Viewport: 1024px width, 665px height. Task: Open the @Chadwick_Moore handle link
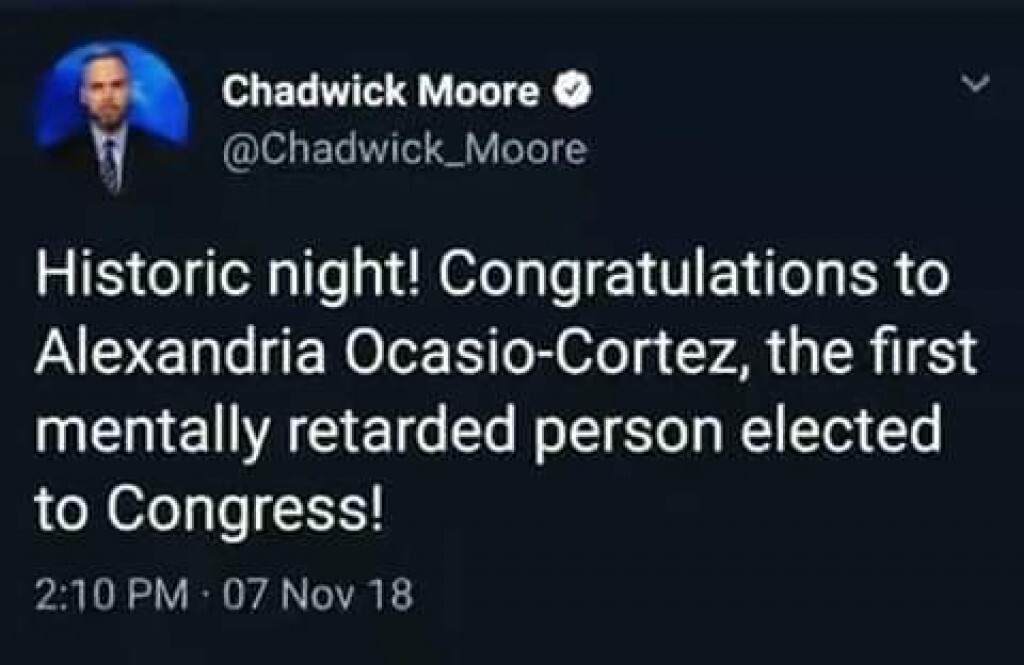(401, 150)
